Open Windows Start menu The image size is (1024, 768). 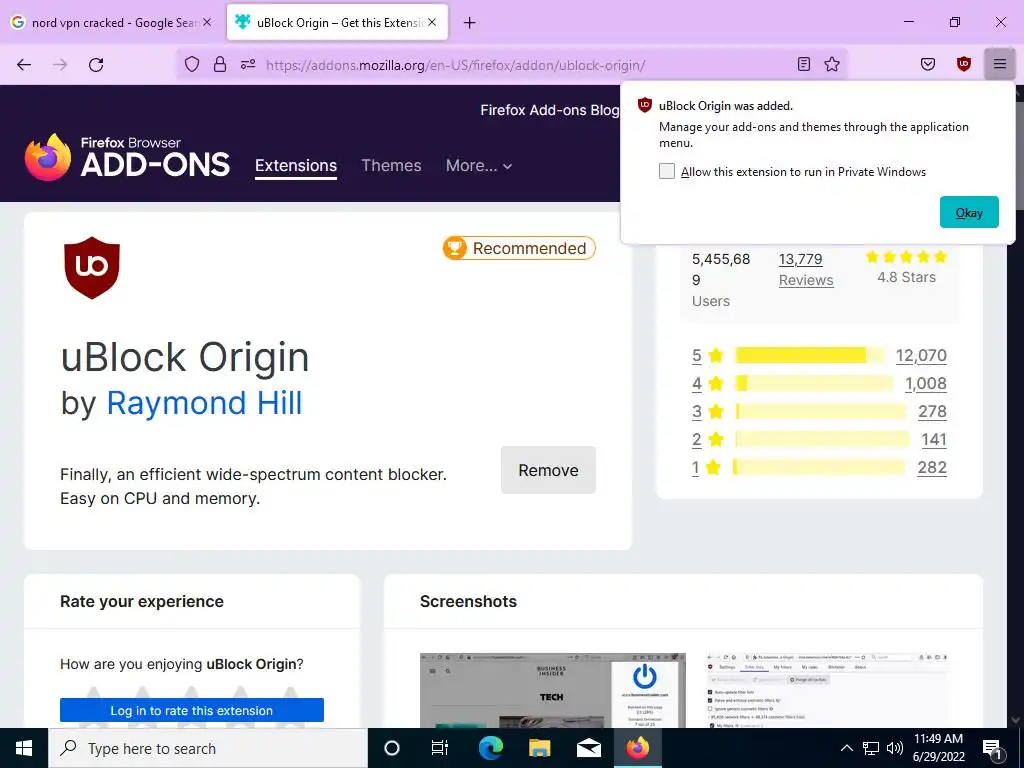click(x=24, y=748)
